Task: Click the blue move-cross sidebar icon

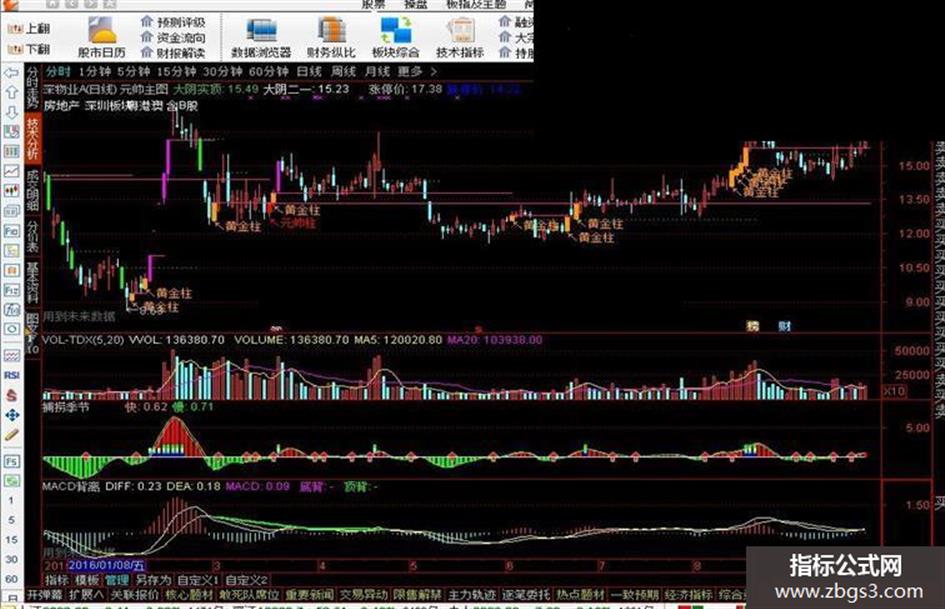Action: coord(11,415)
